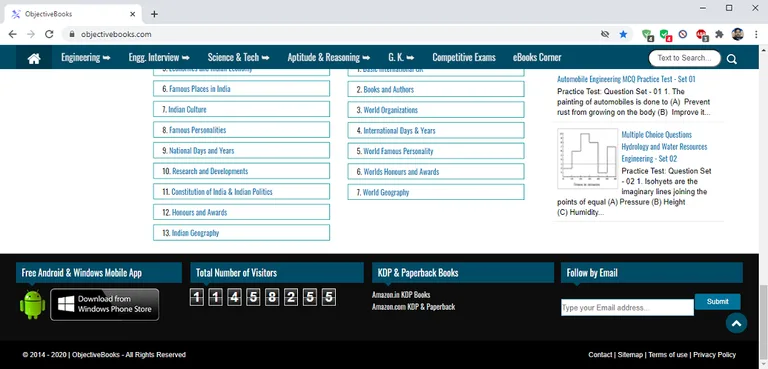Open Chrome three-dot menu
768x369 pixels.
[x=756, y=34]
